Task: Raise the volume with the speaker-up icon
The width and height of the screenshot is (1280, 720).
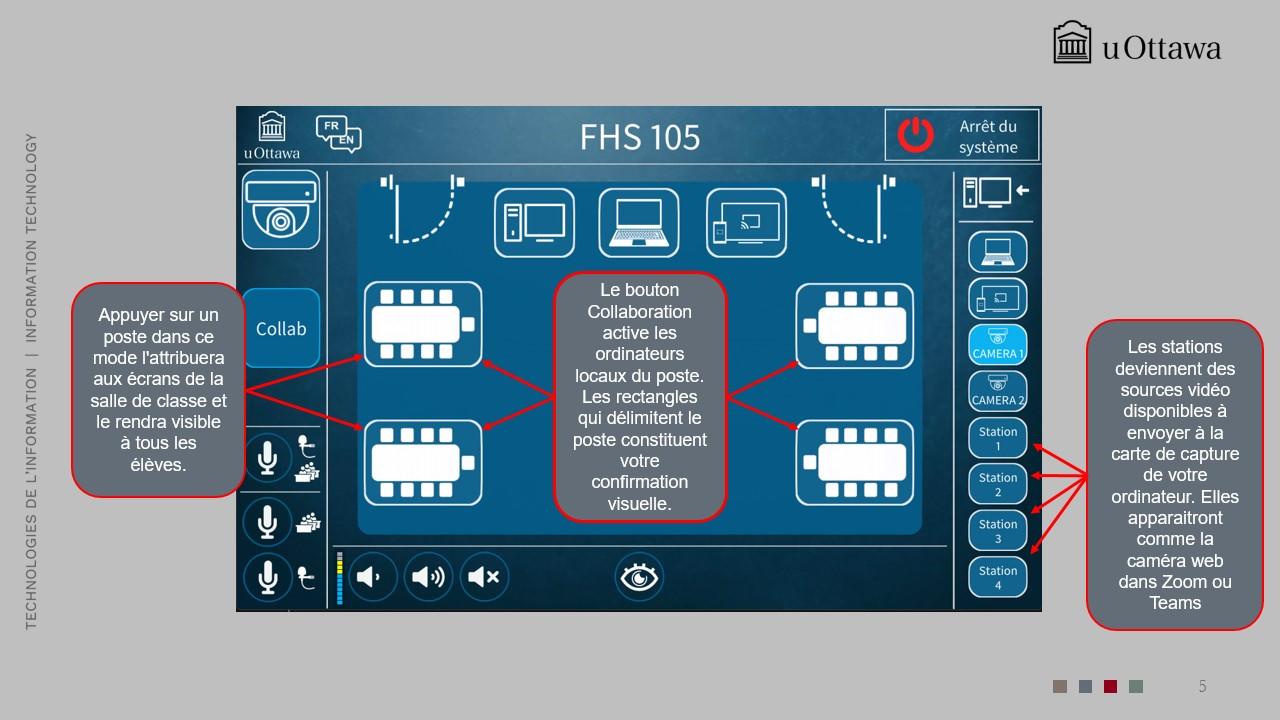Action: coord(428,577)
